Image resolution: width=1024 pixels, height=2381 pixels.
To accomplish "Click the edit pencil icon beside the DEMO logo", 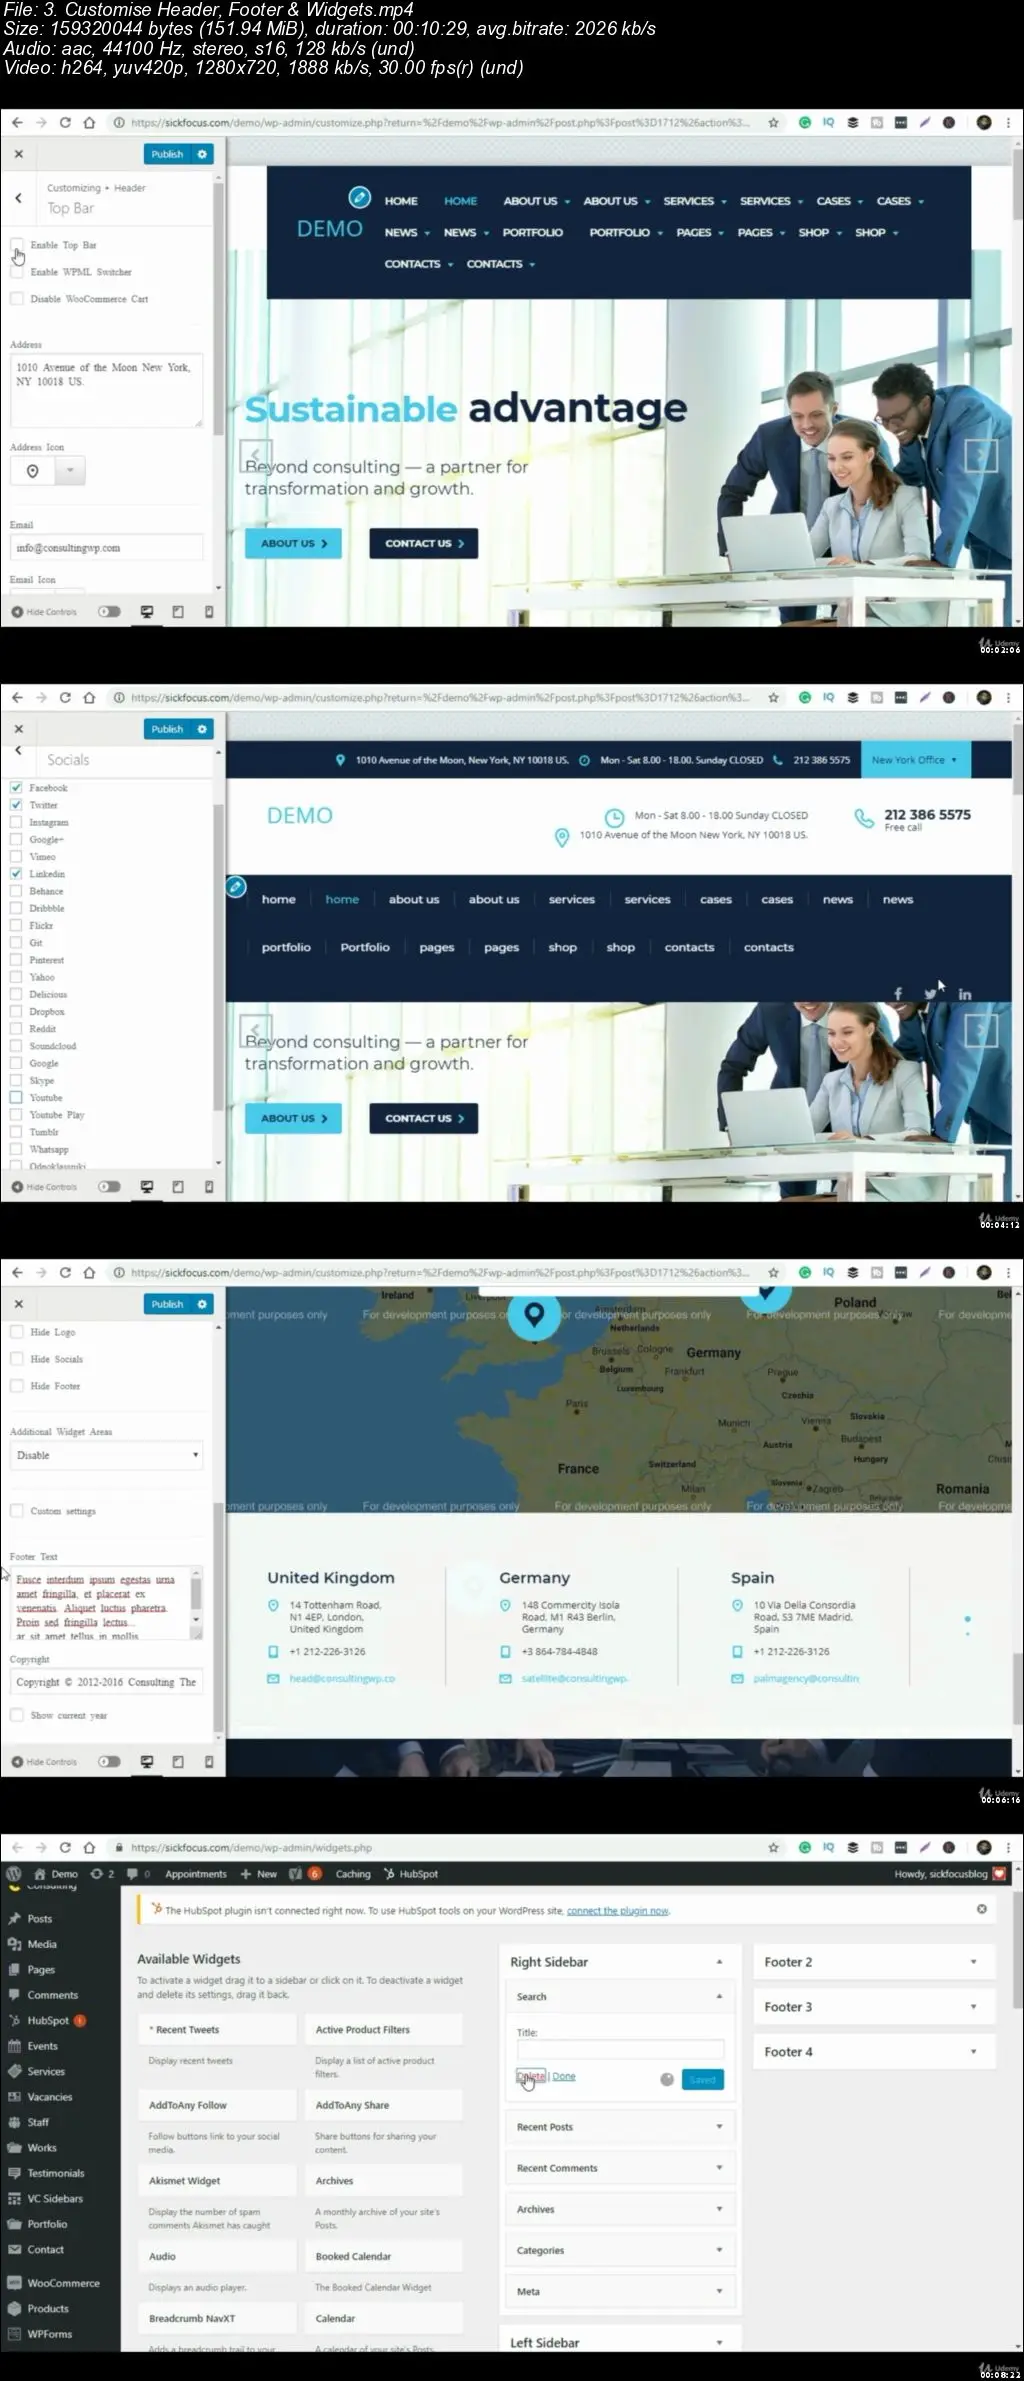I will (x=359, y=197).
